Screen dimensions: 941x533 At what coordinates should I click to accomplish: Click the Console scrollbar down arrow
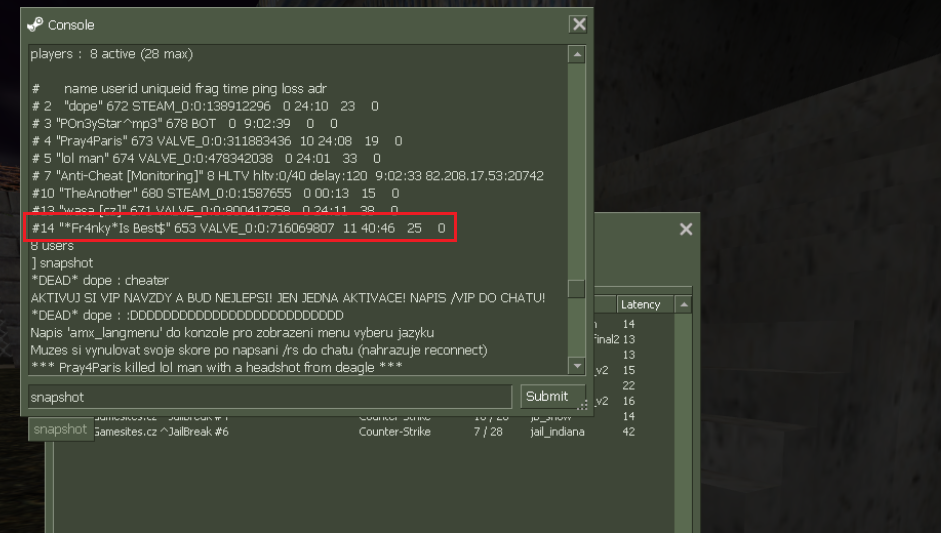tap(577, 365)
